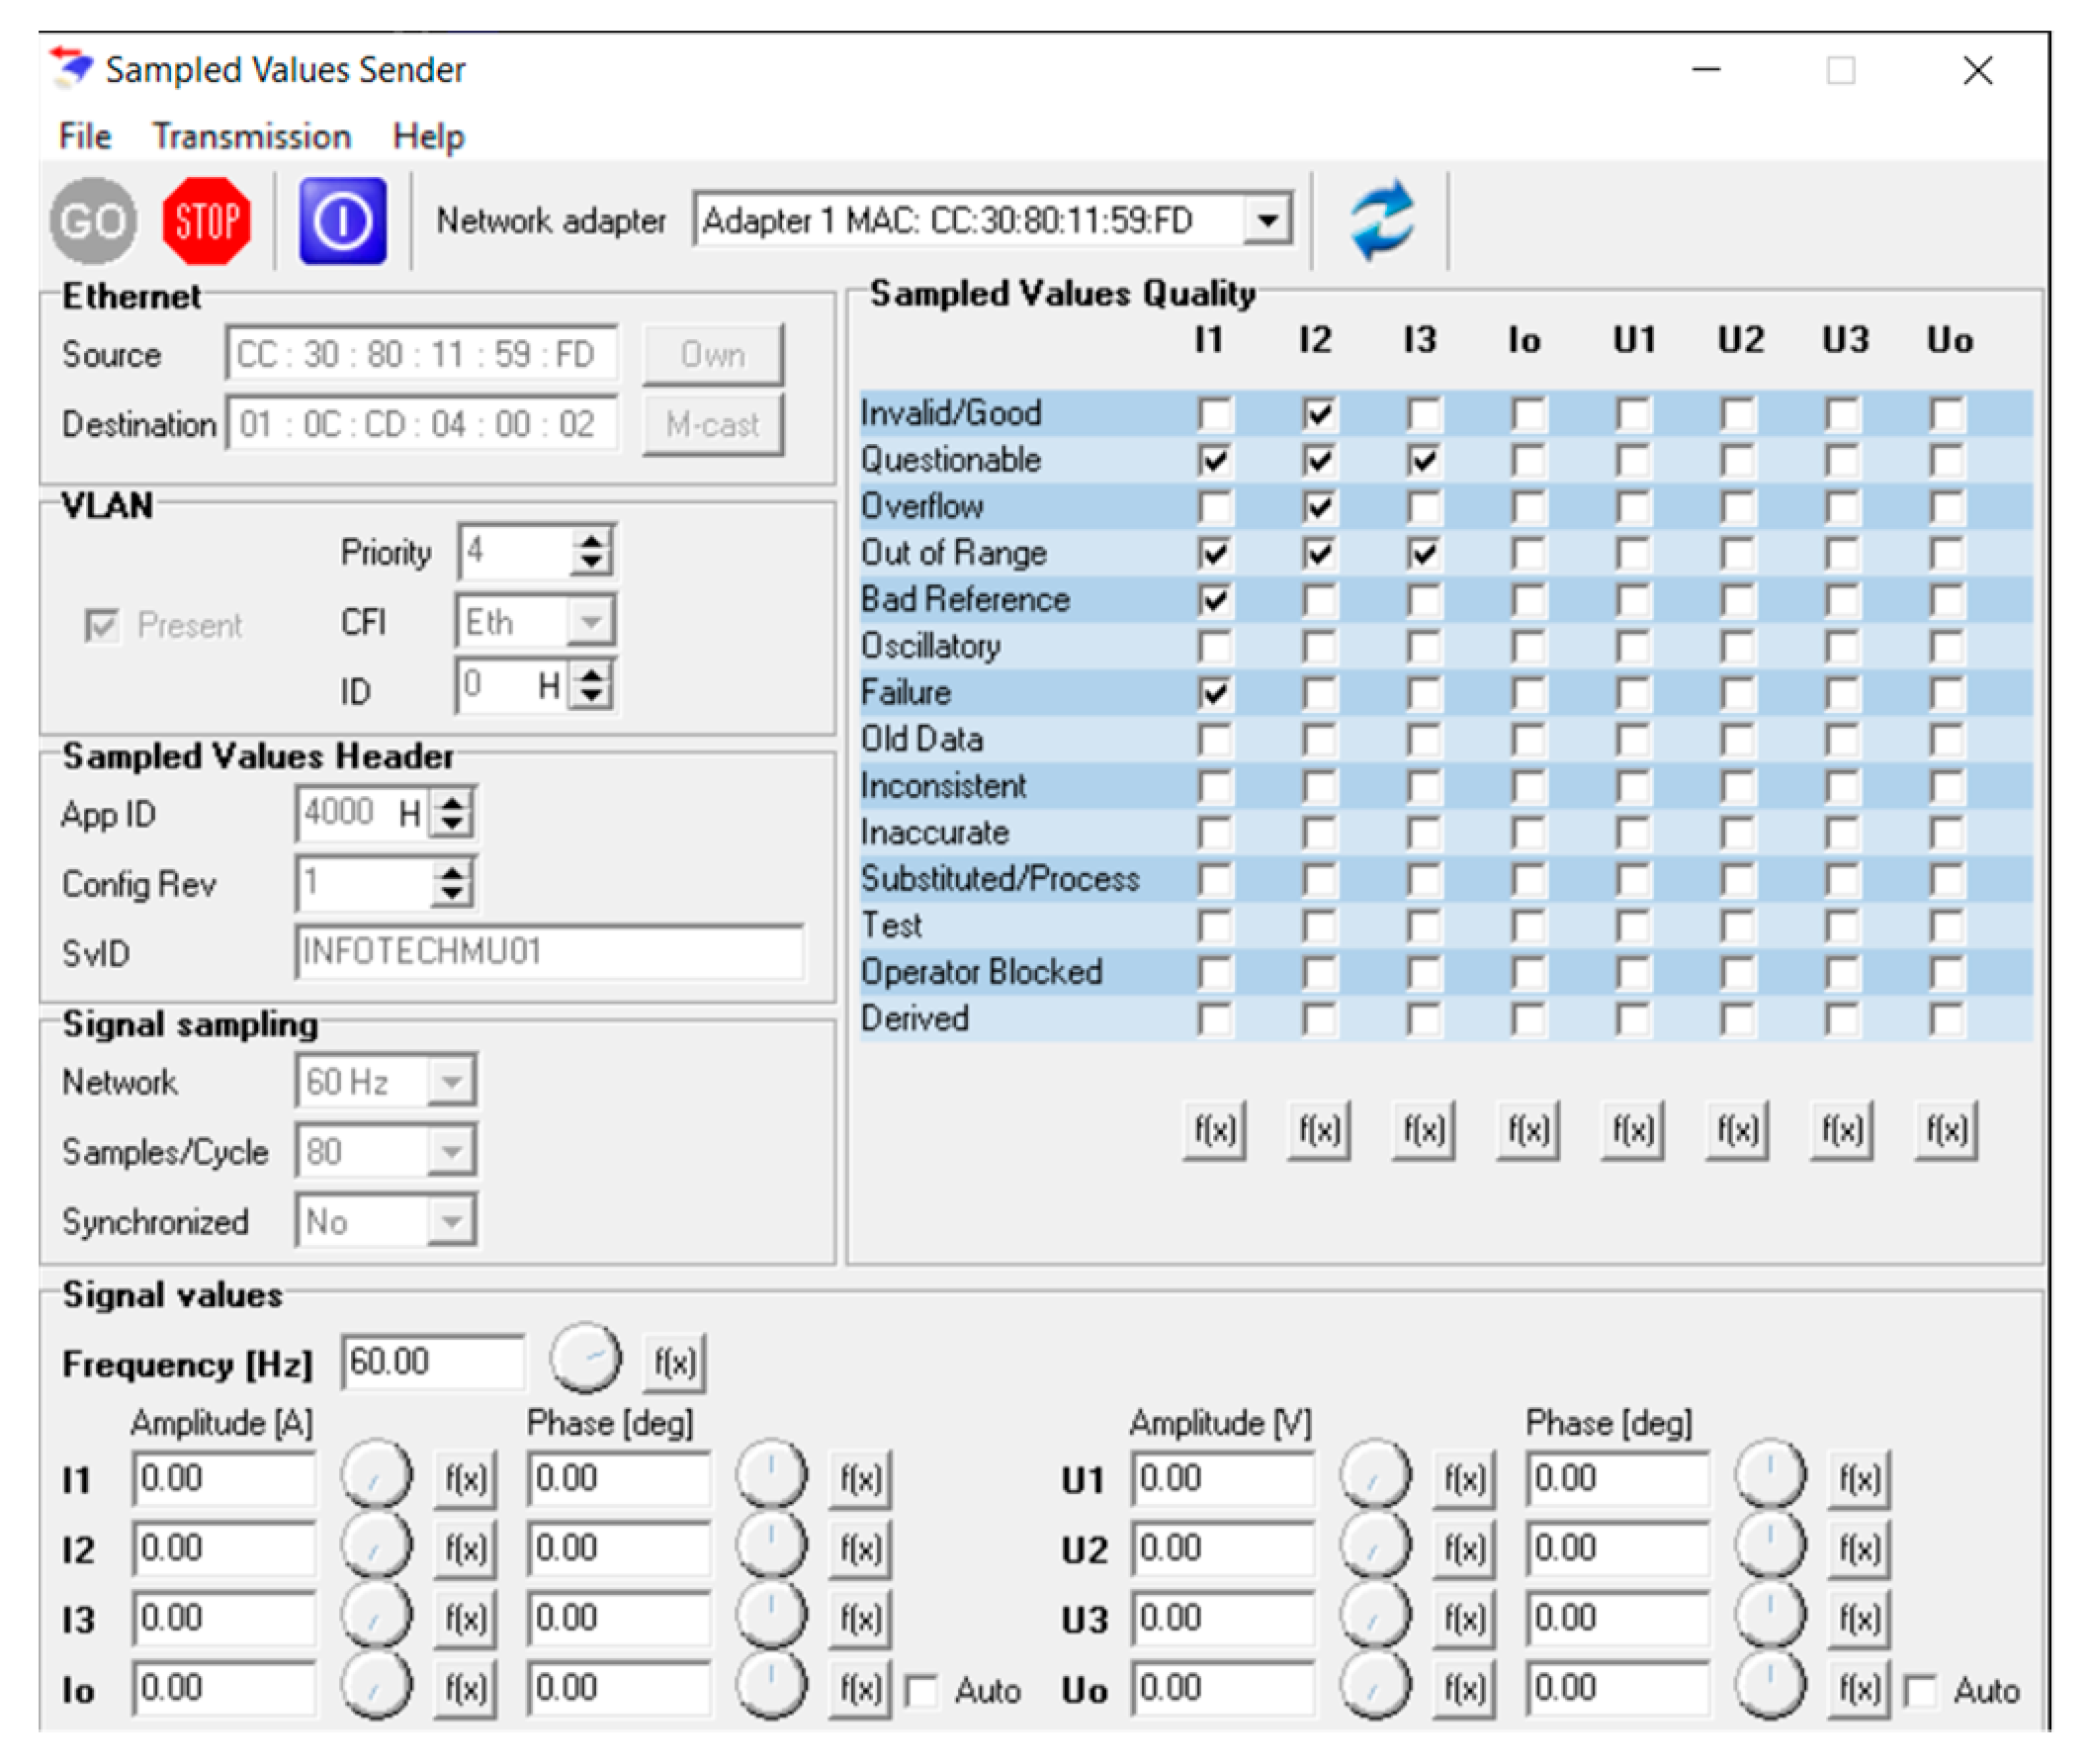
Task: Click the blue refresh arrows icon
Action: (x=1381, y=221)
